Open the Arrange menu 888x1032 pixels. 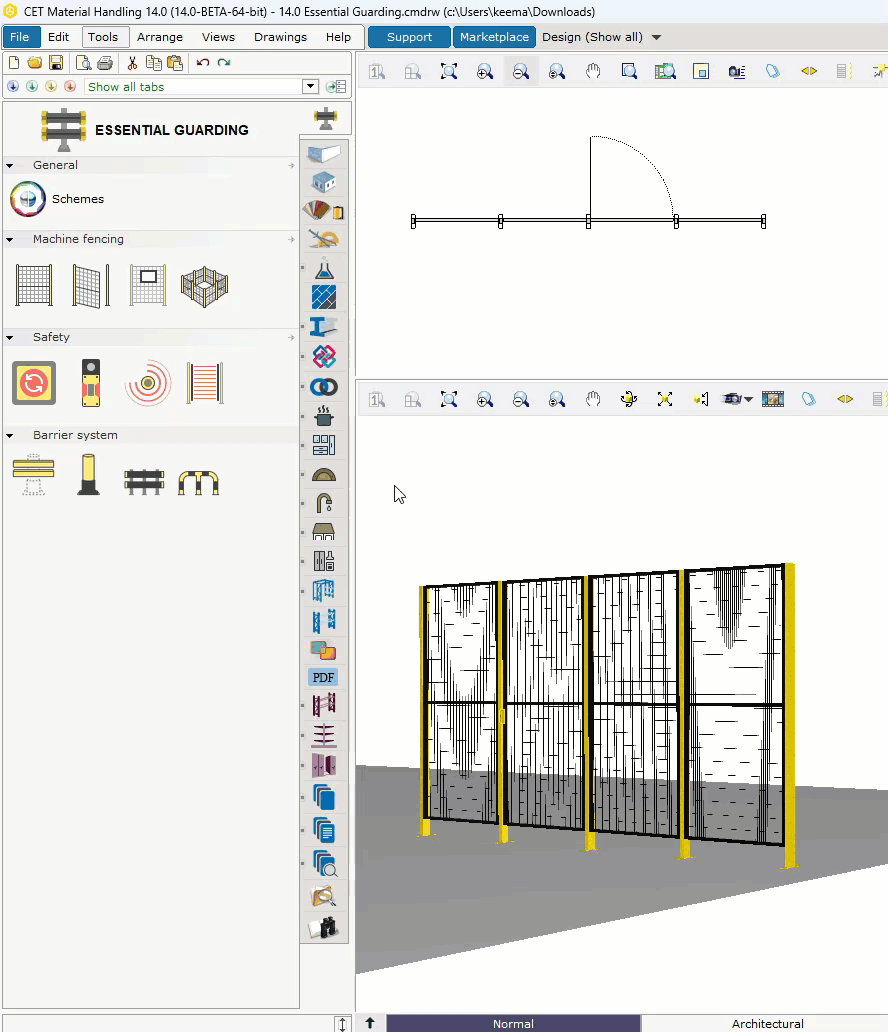(x=160, y=37)
